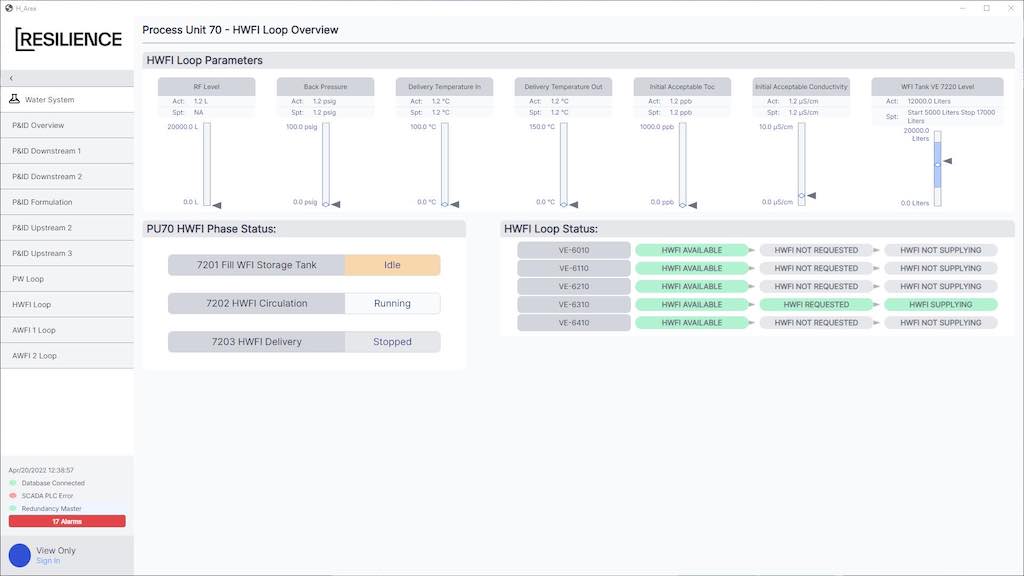This screenshot has width=1024, height=576.
Task: Open P&ID Downstream 1 page
Action: pos(67,151)
